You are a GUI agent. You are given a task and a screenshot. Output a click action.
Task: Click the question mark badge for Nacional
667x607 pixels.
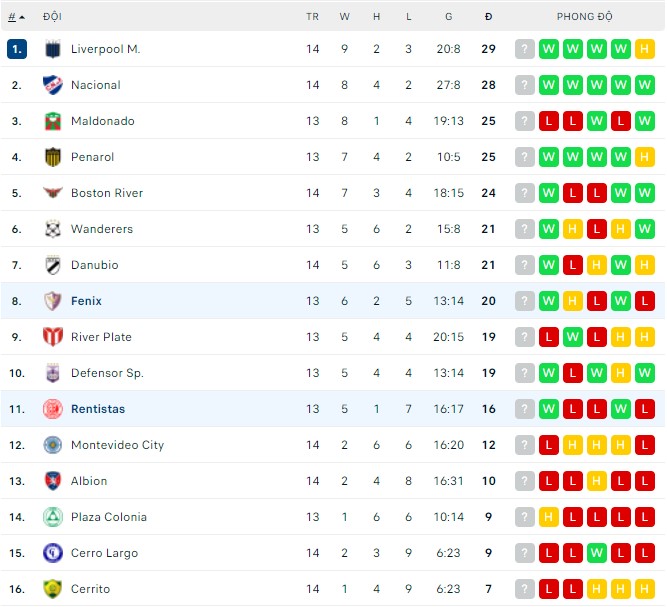click(525, 85)
